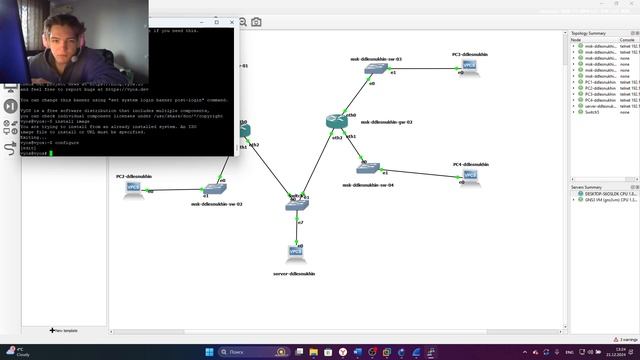Minimize the console terminal window

click(x=202, y=22)
